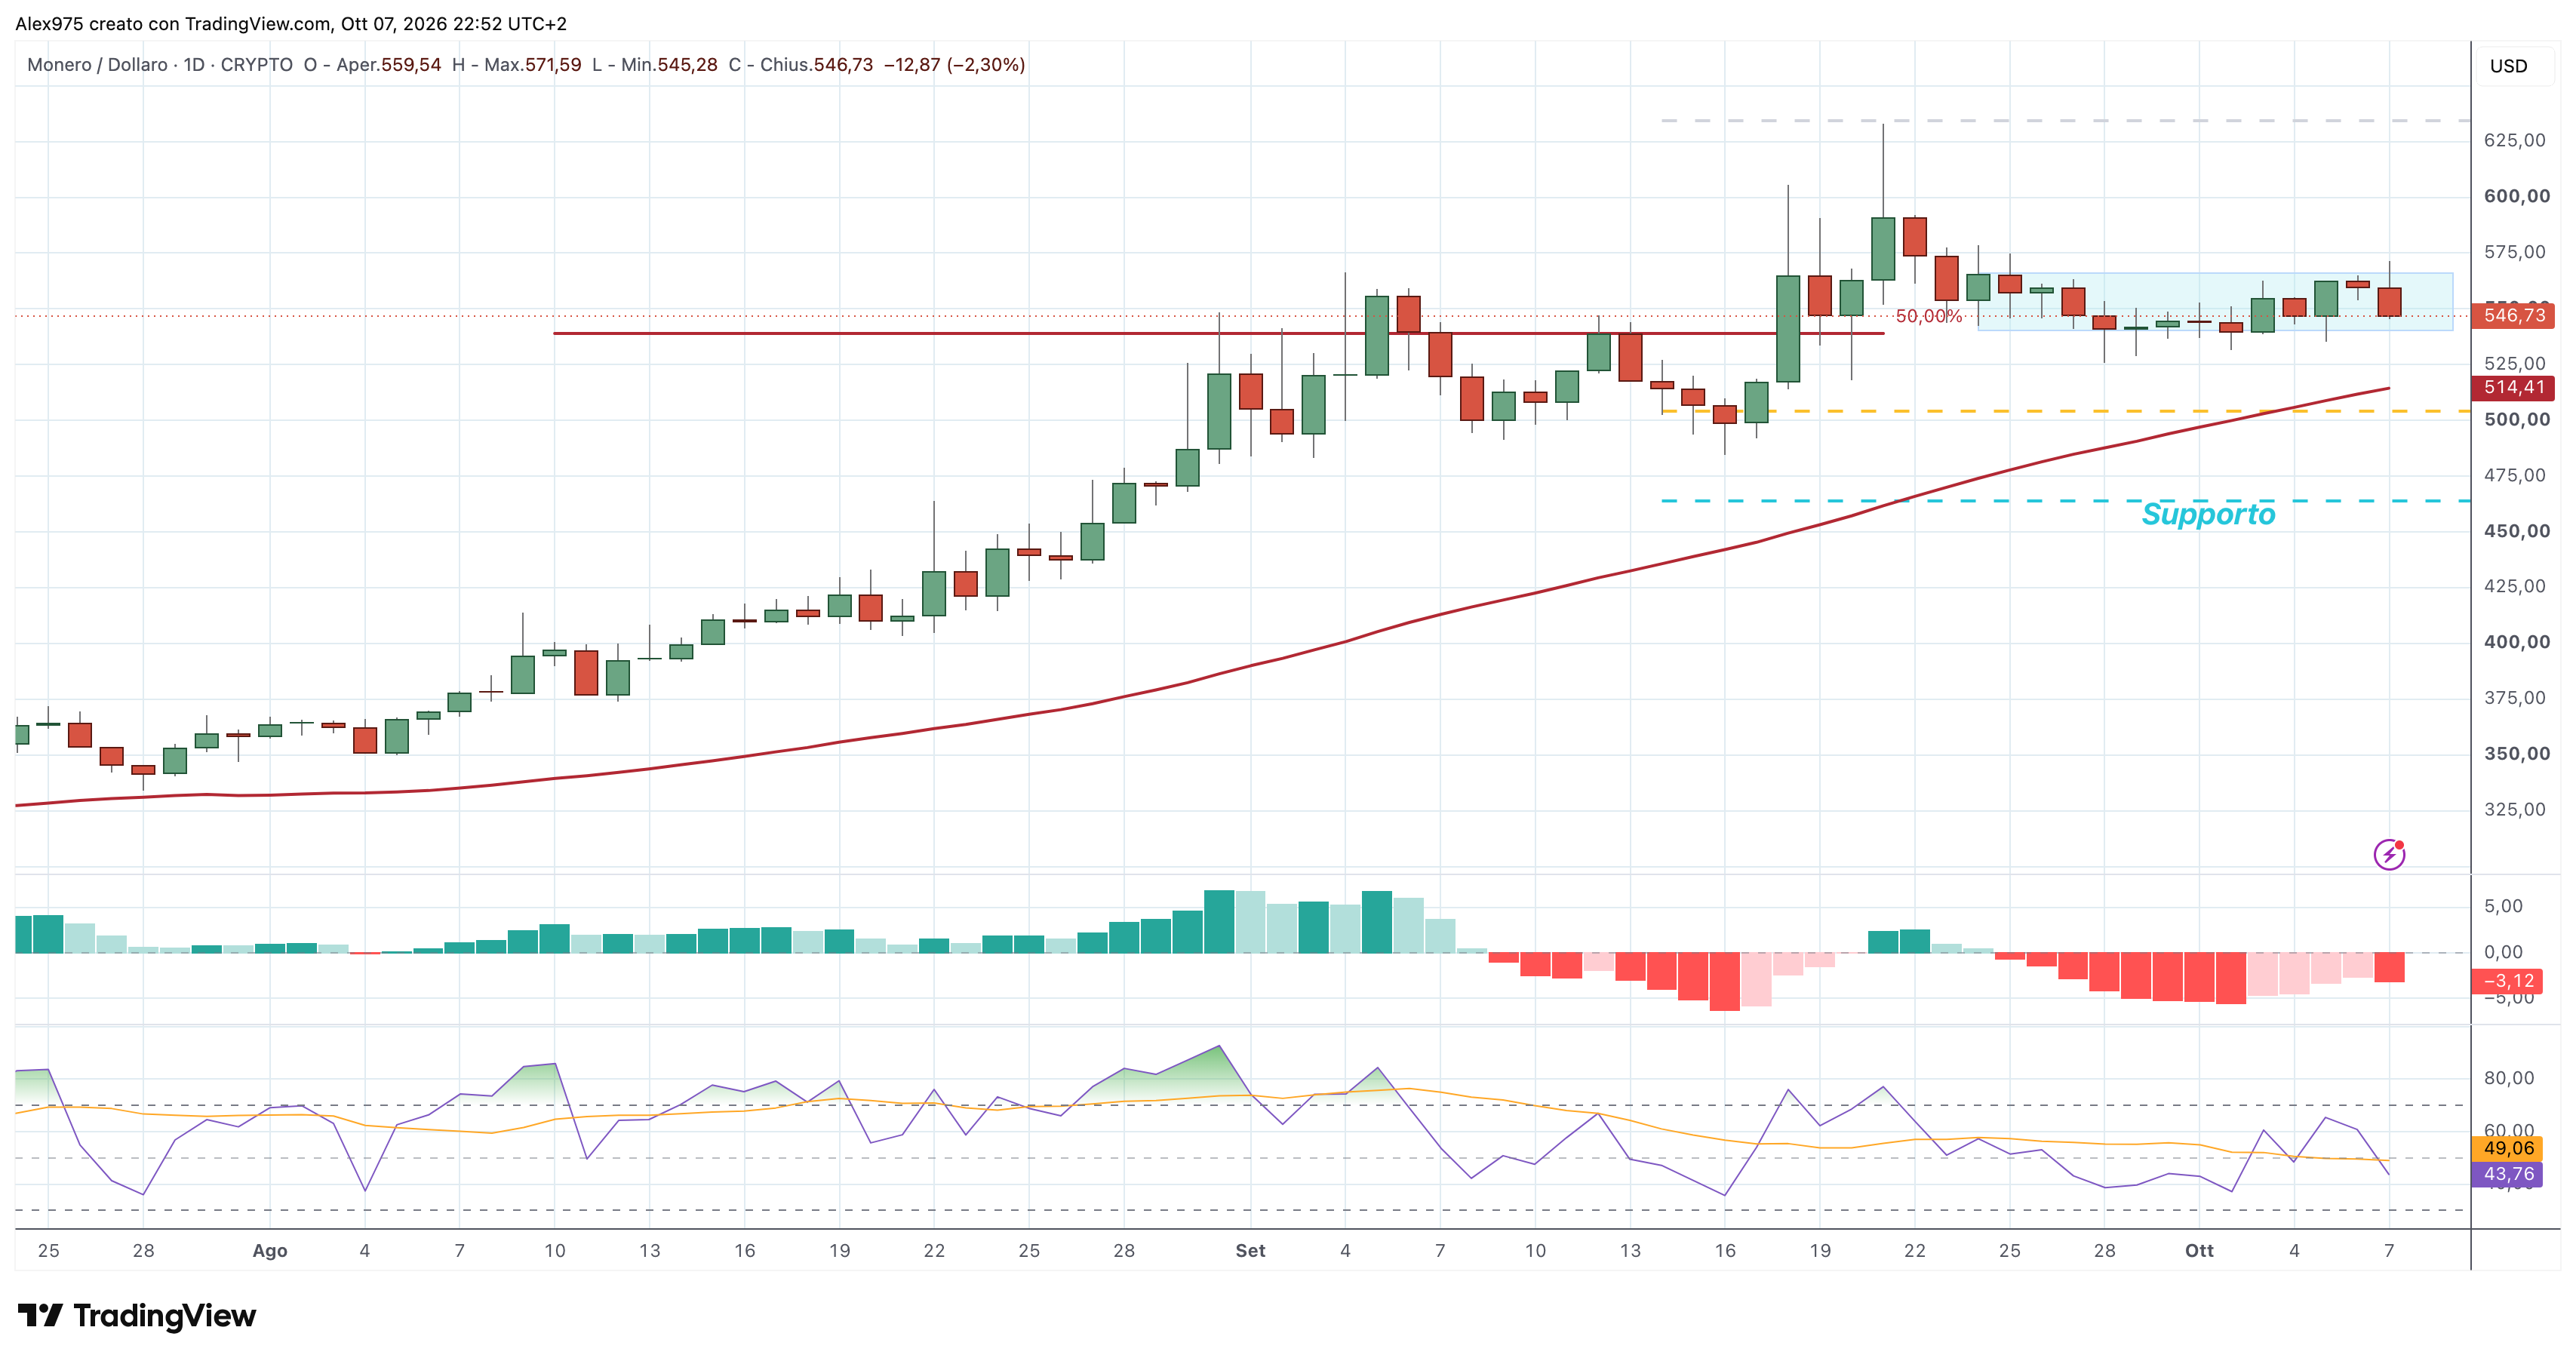Viewport: 2576px width, 1361px height.
Task: Click the 5,00 histogram axis label
Action: [2503, 906]
